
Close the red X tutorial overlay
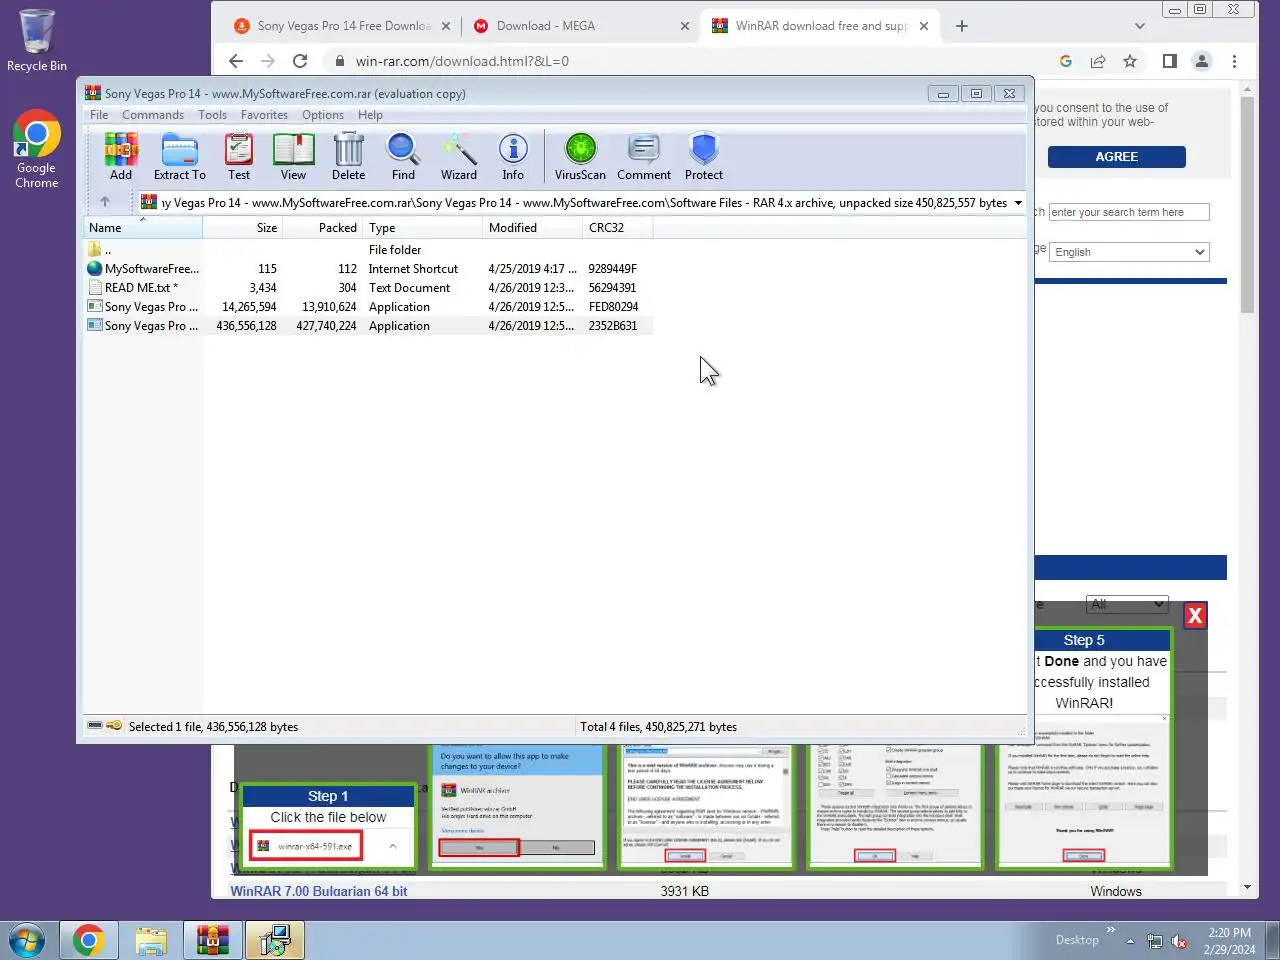tap(1195, 615)
